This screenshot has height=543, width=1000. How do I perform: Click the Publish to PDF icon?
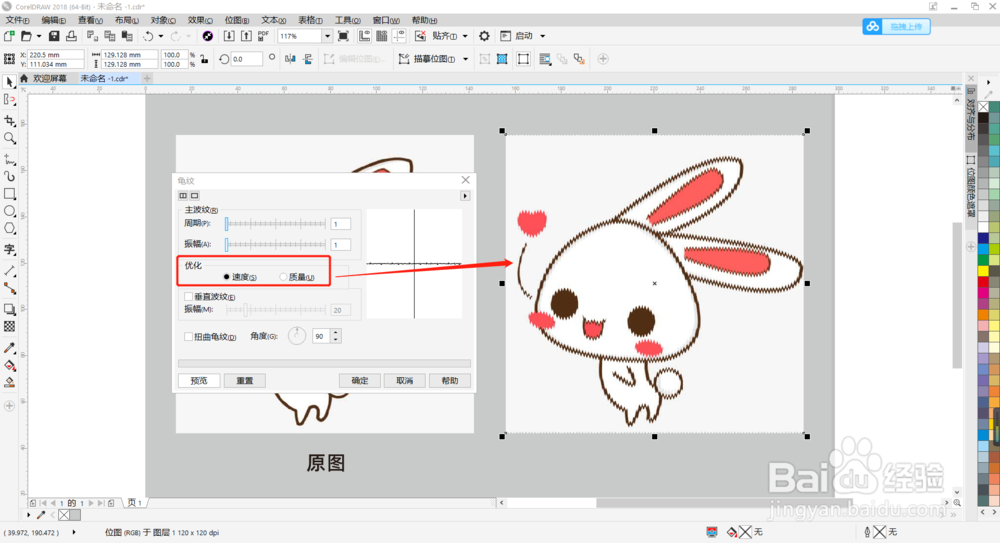pos(263,36)
